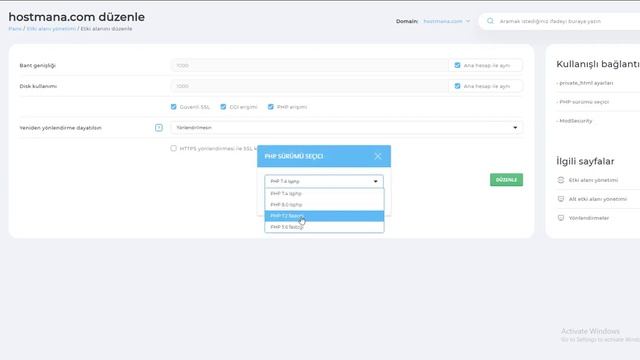Click the 'hostmana.com düzenle' page title

[77, 17]
